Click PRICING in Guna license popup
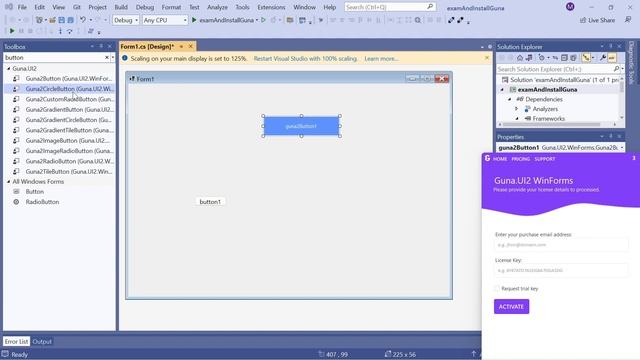This screenshot has height=360, width=640. pos(520,159)
